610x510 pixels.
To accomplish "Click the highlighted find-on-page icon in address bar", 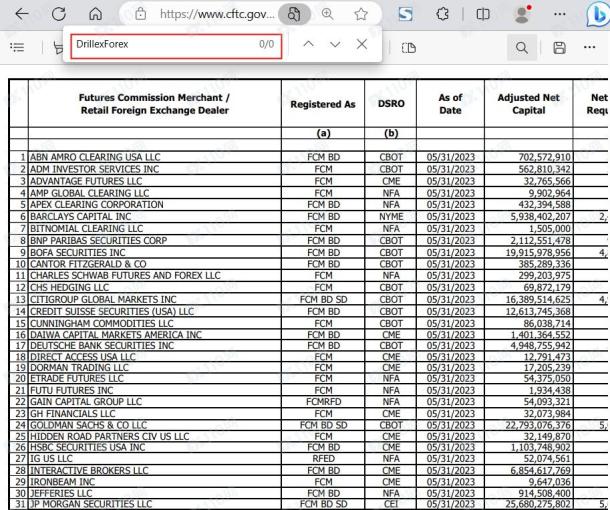I will pyautogui.click(x=294, y=14).
